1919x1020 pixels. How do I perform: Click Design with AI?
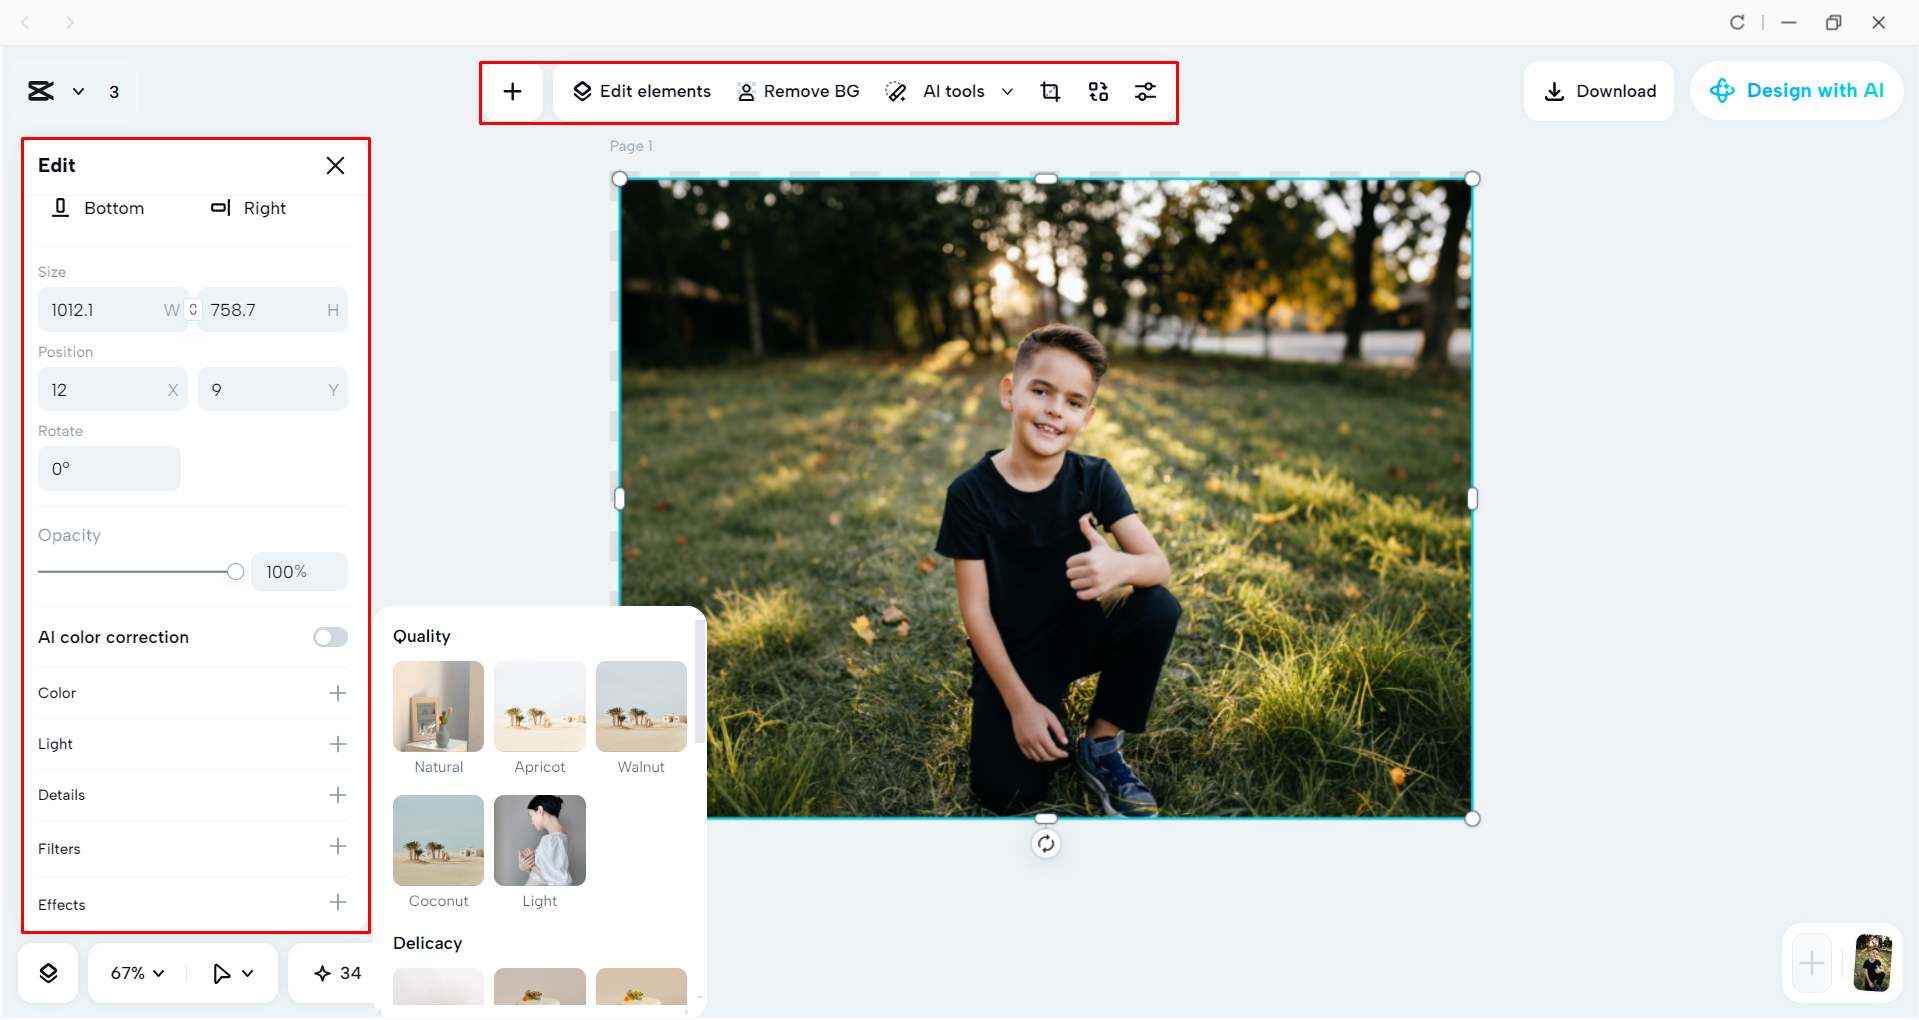tap(1796, 90)
